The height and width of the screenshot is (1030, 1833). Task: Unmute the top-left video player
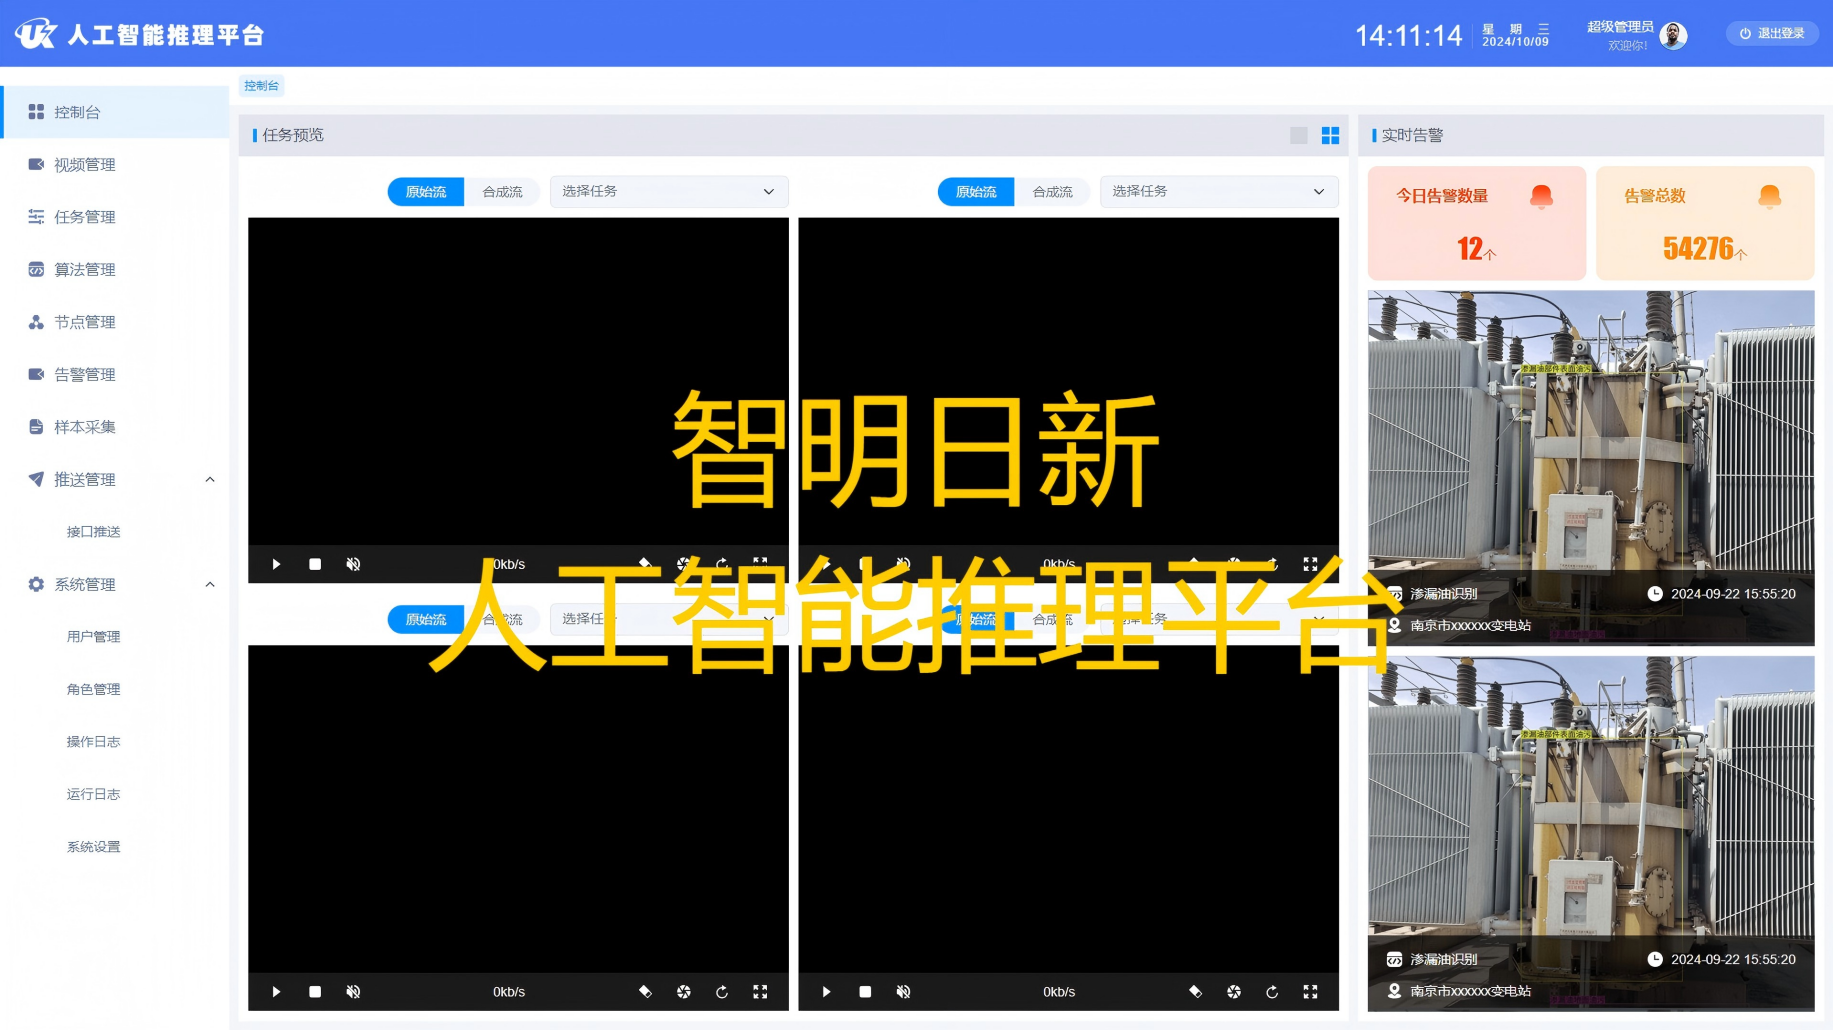coord(353,564)
